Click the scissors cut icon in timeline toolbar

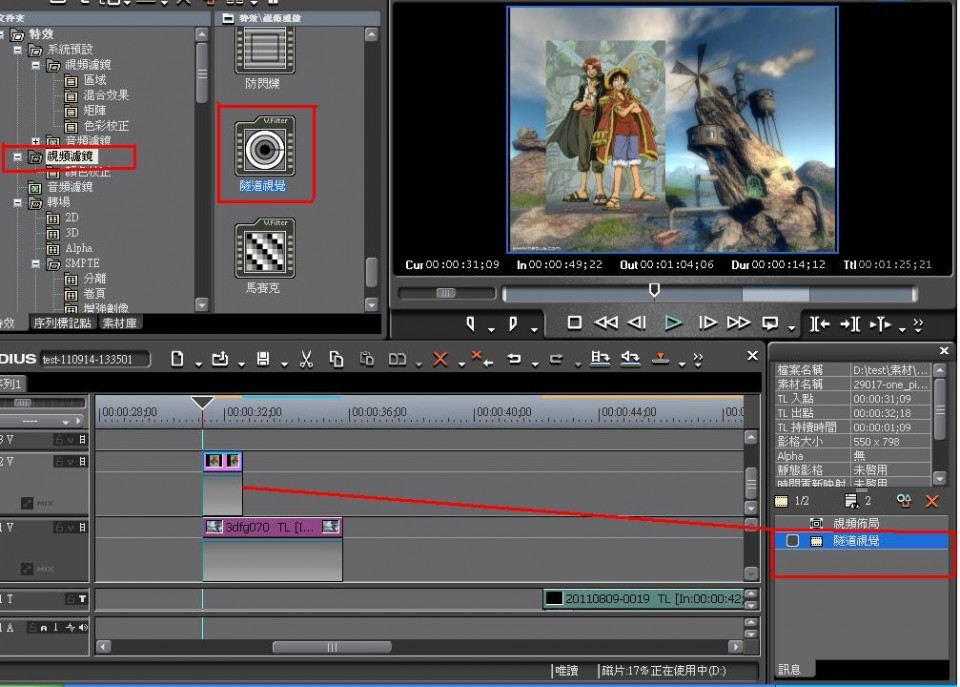pyautogui.click(x=306, y=359)
